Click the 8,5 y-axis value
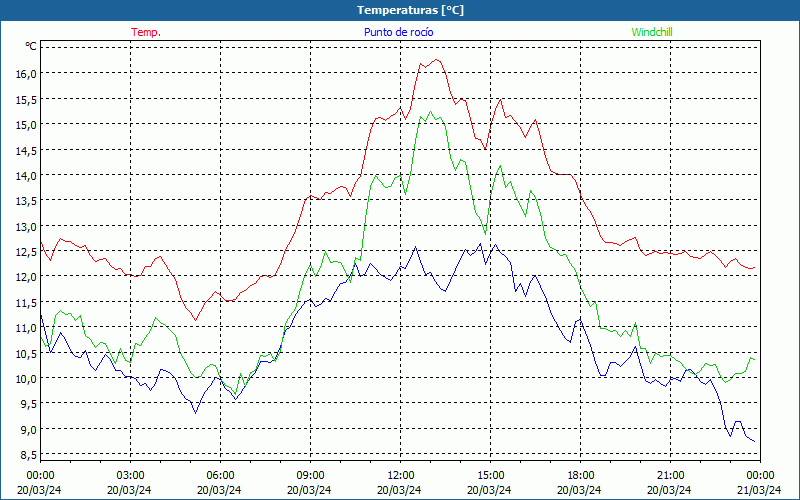Screen dimensions: 800x500 29,455
